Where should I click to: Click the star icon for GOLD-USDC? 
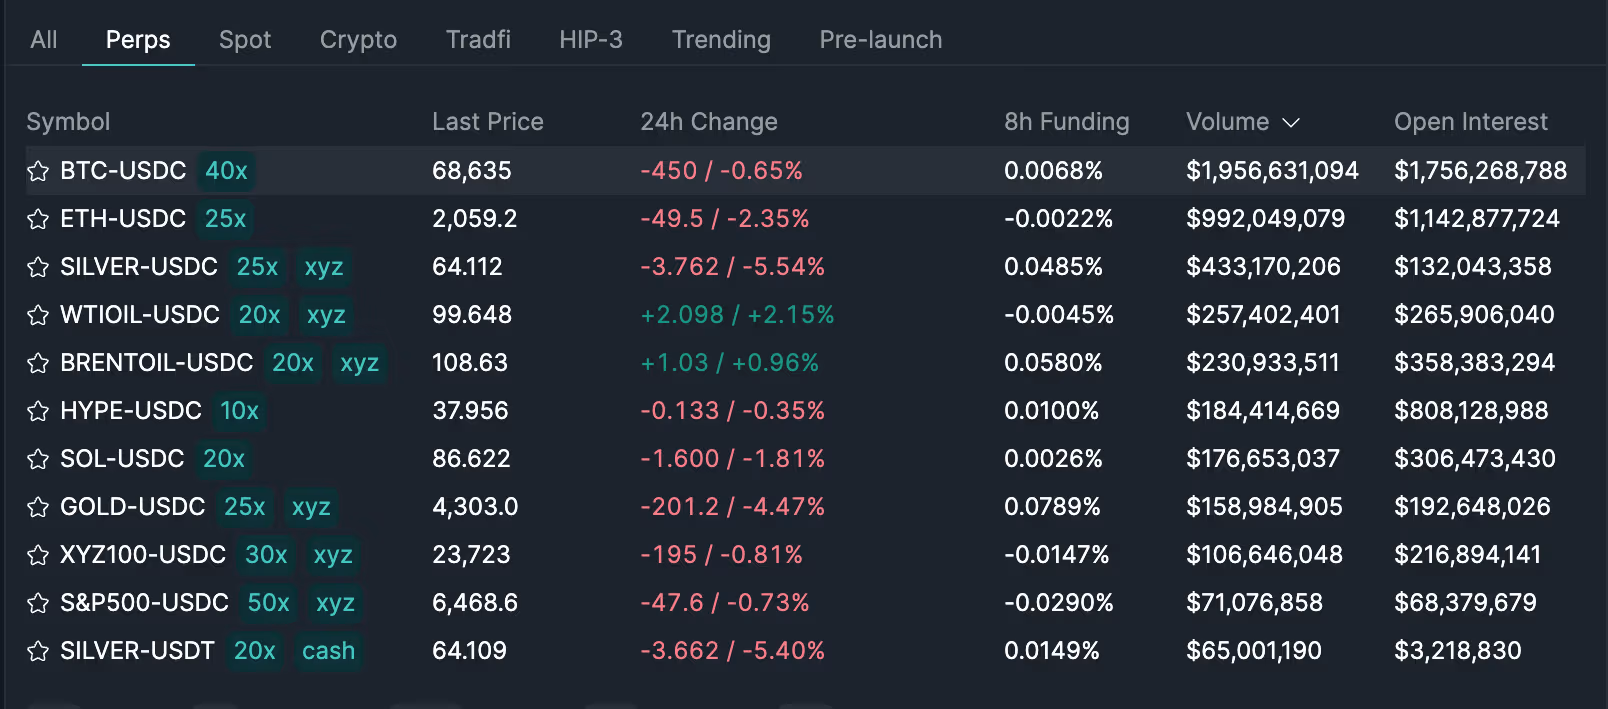coord(38,506)
